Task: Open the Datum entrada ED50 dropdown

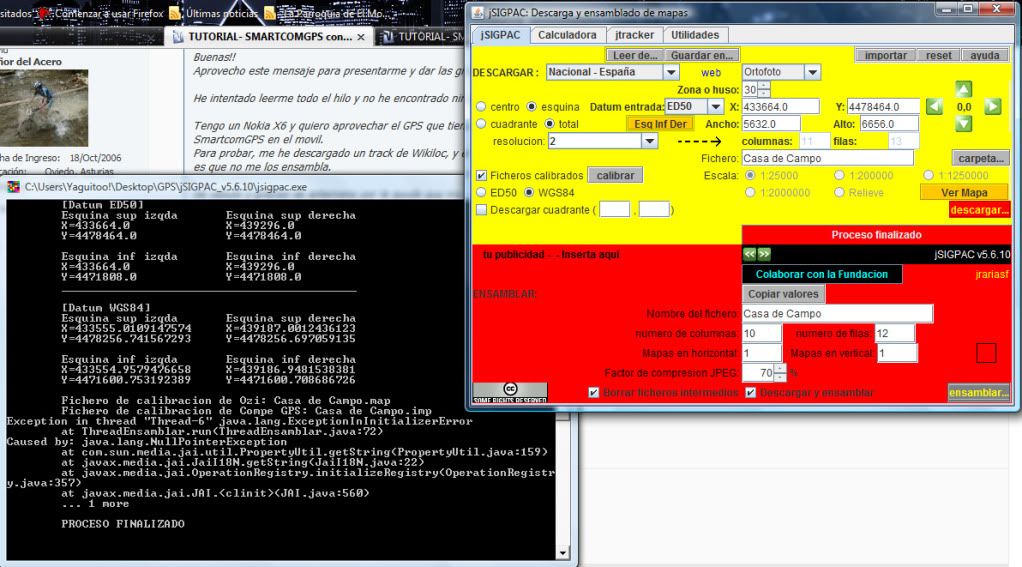Action: tap(715, 106)
